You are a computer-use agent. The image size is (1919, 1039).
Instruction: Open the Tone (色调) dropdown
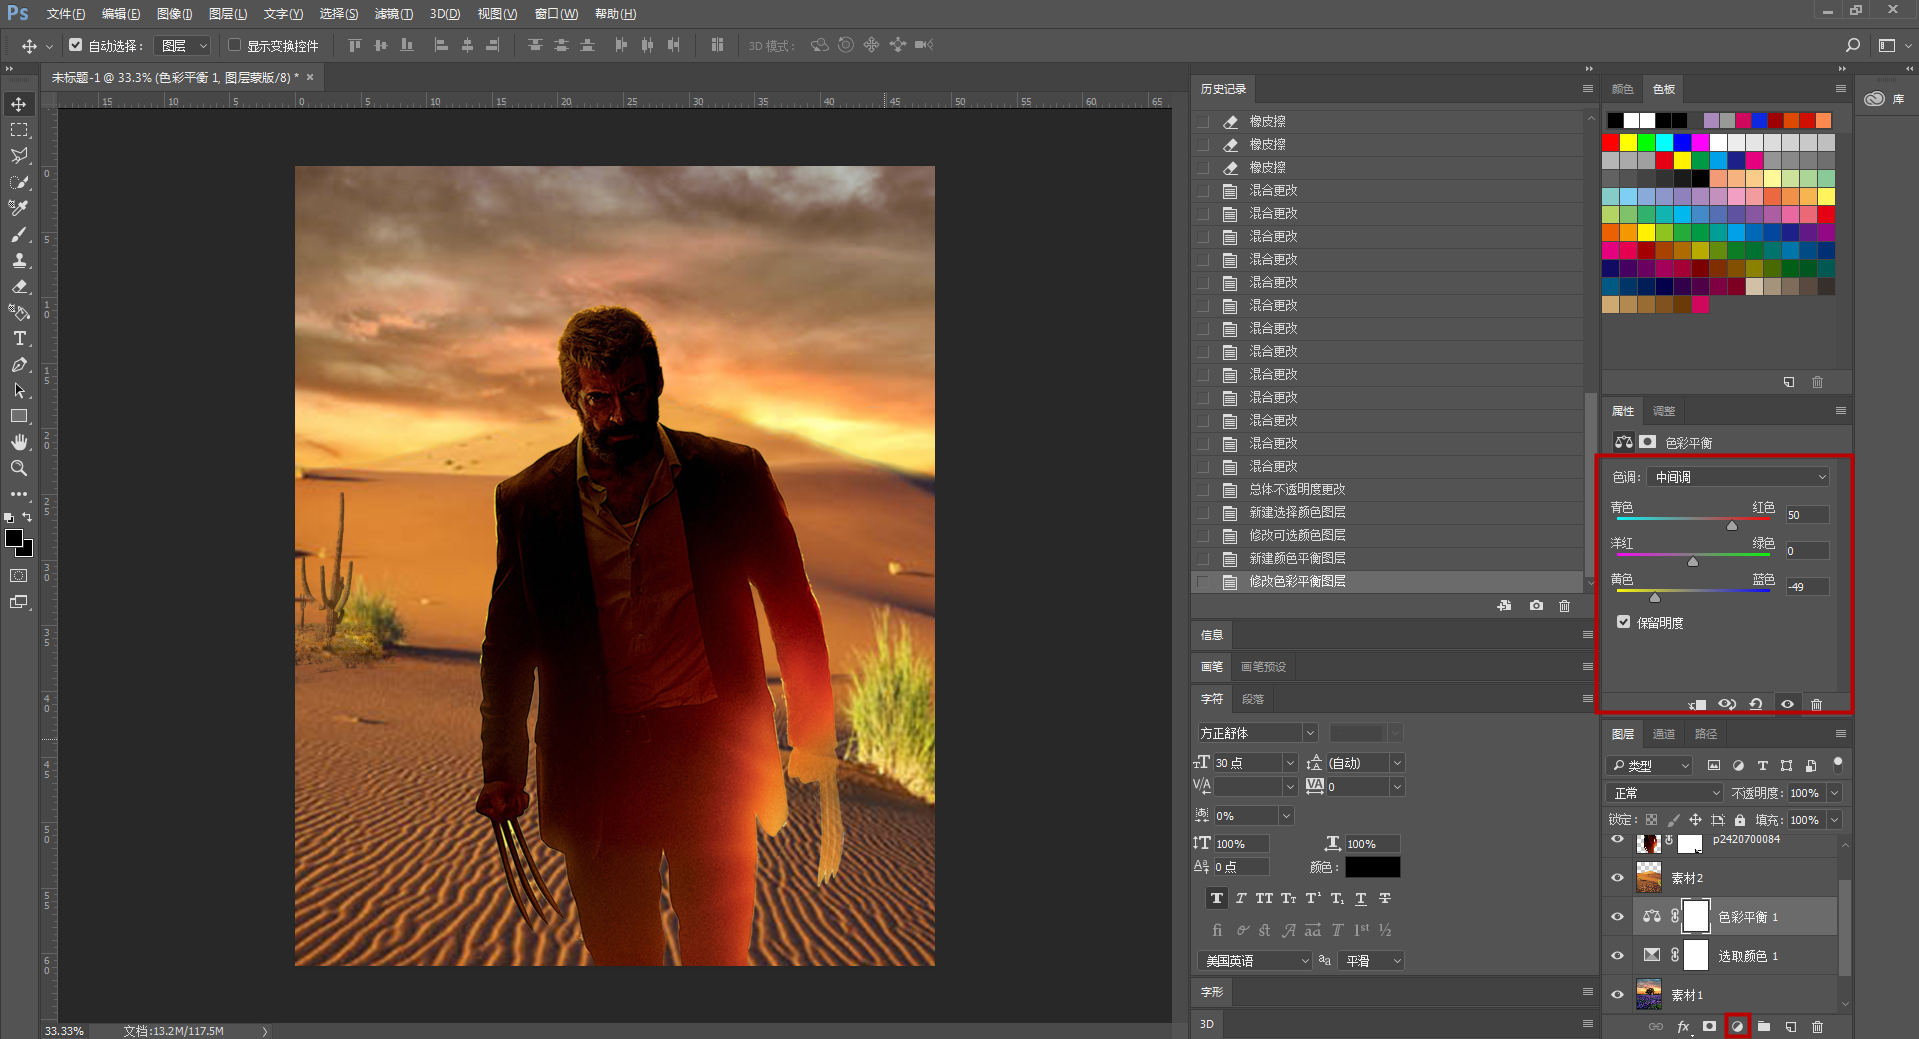(x=1739, y=477)
